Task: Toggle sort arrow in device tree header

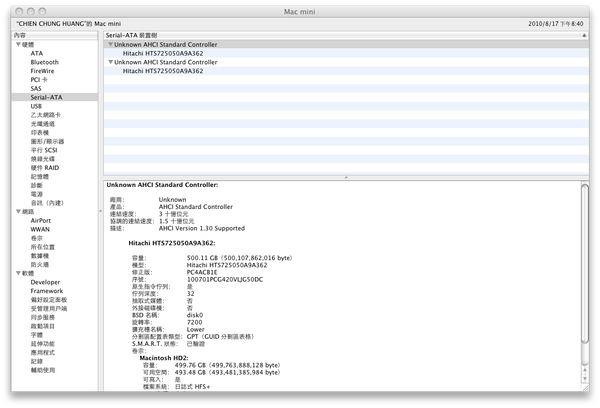Action: pos(584,35)
